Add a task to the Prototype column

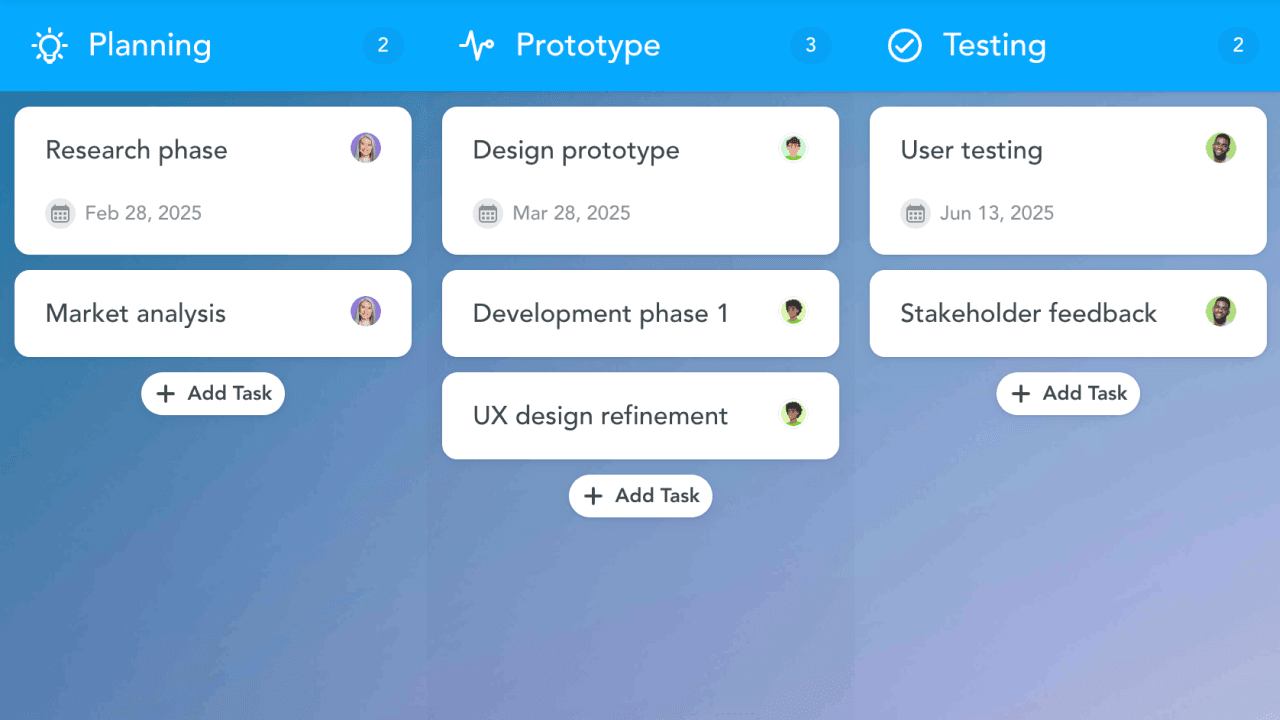click(x=640, y=496)
